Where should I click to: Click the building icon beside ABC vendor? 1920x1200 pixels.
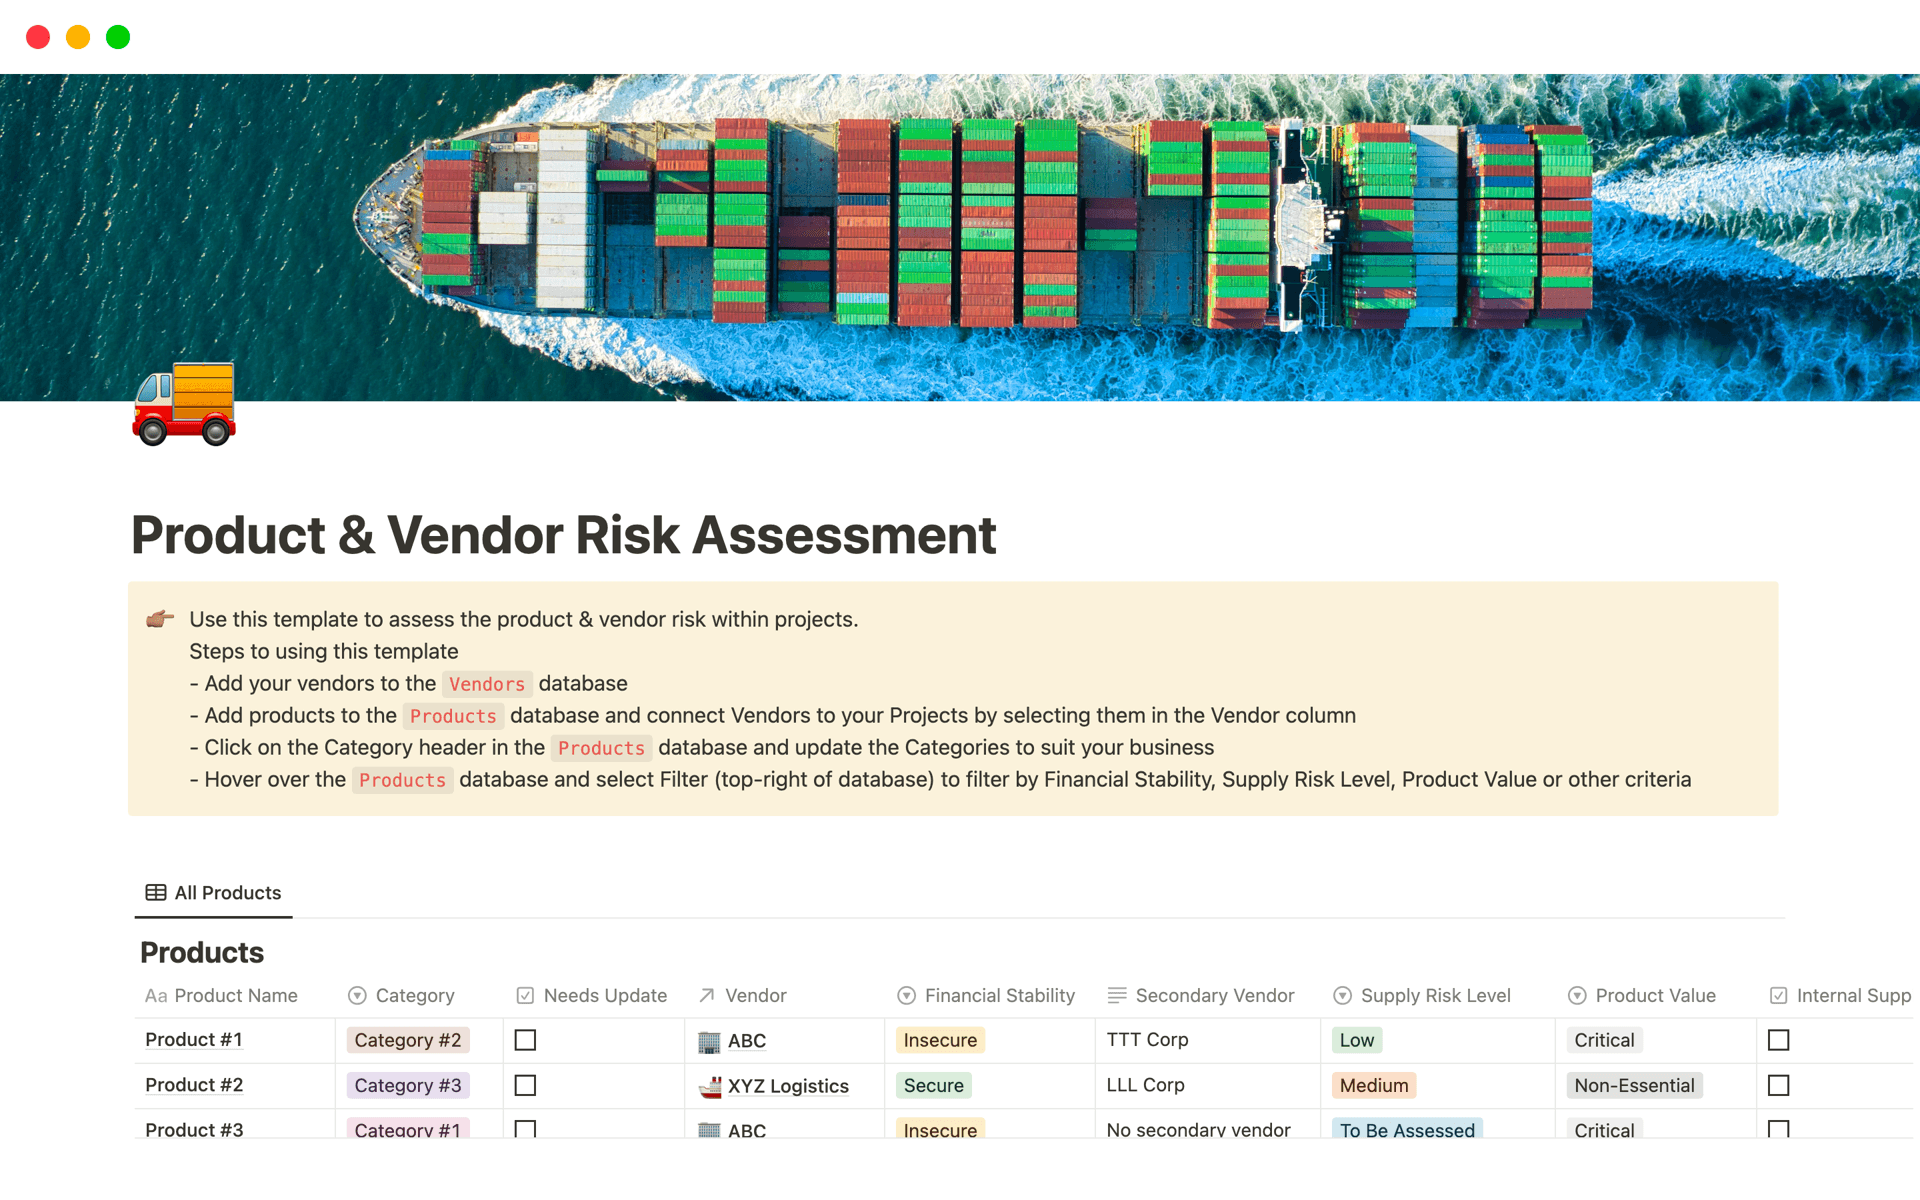click(x=711, y=1041)
